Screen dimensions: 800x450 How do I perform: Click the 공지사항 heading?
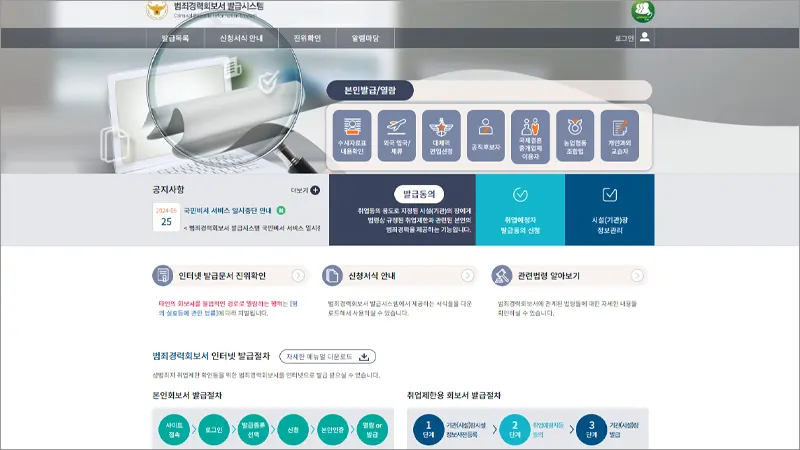(x=168, y=189)
